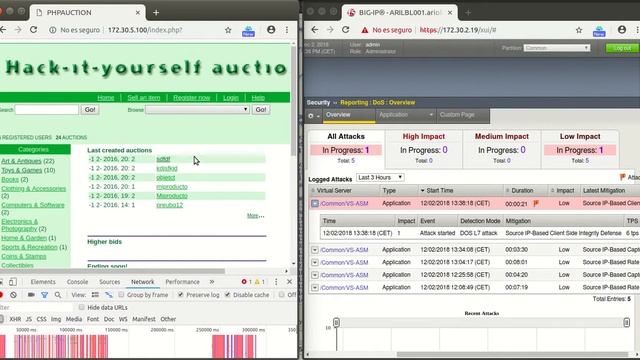Switch to large request rows view
This screenshot has height=360, width=640.
coord(95,295)
